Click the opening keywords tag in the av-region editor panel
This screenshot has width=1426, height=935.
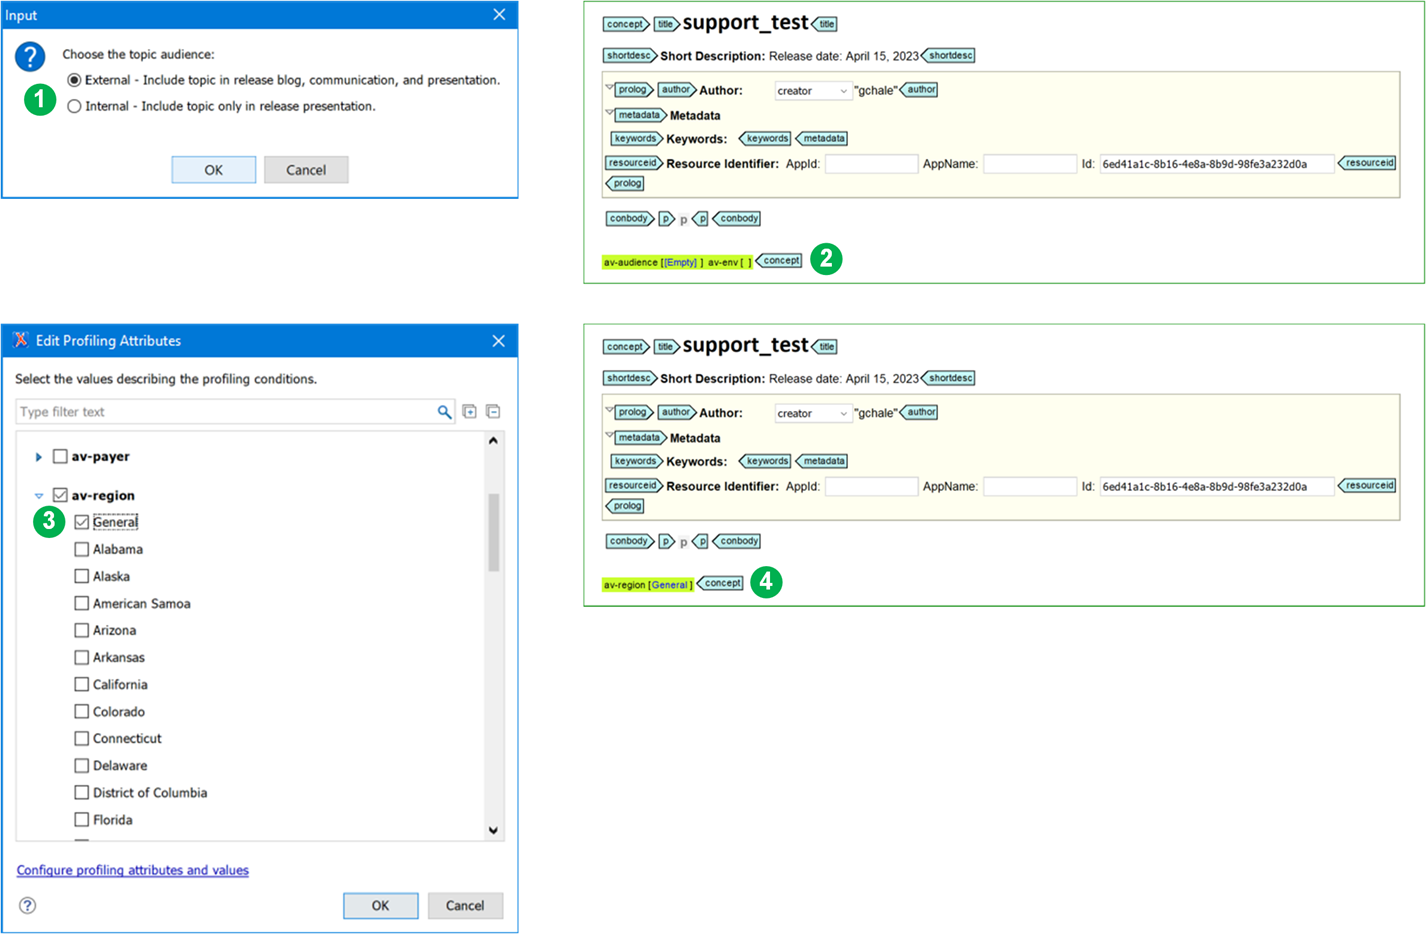[x=636, y=461]
